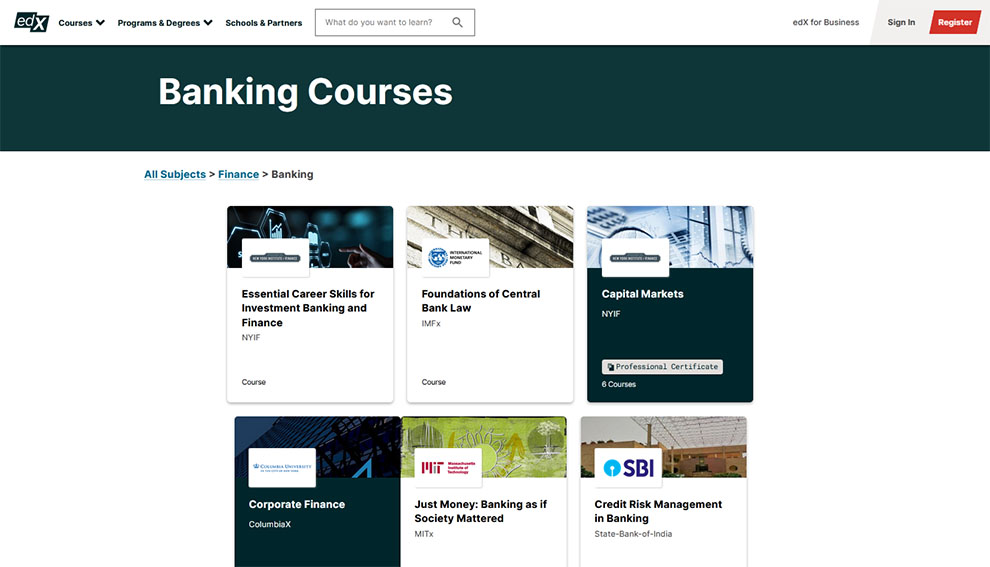The image size is (990, 567).
Task: Open Essential Career Skills for Investment Banking course
Action: 308,308
